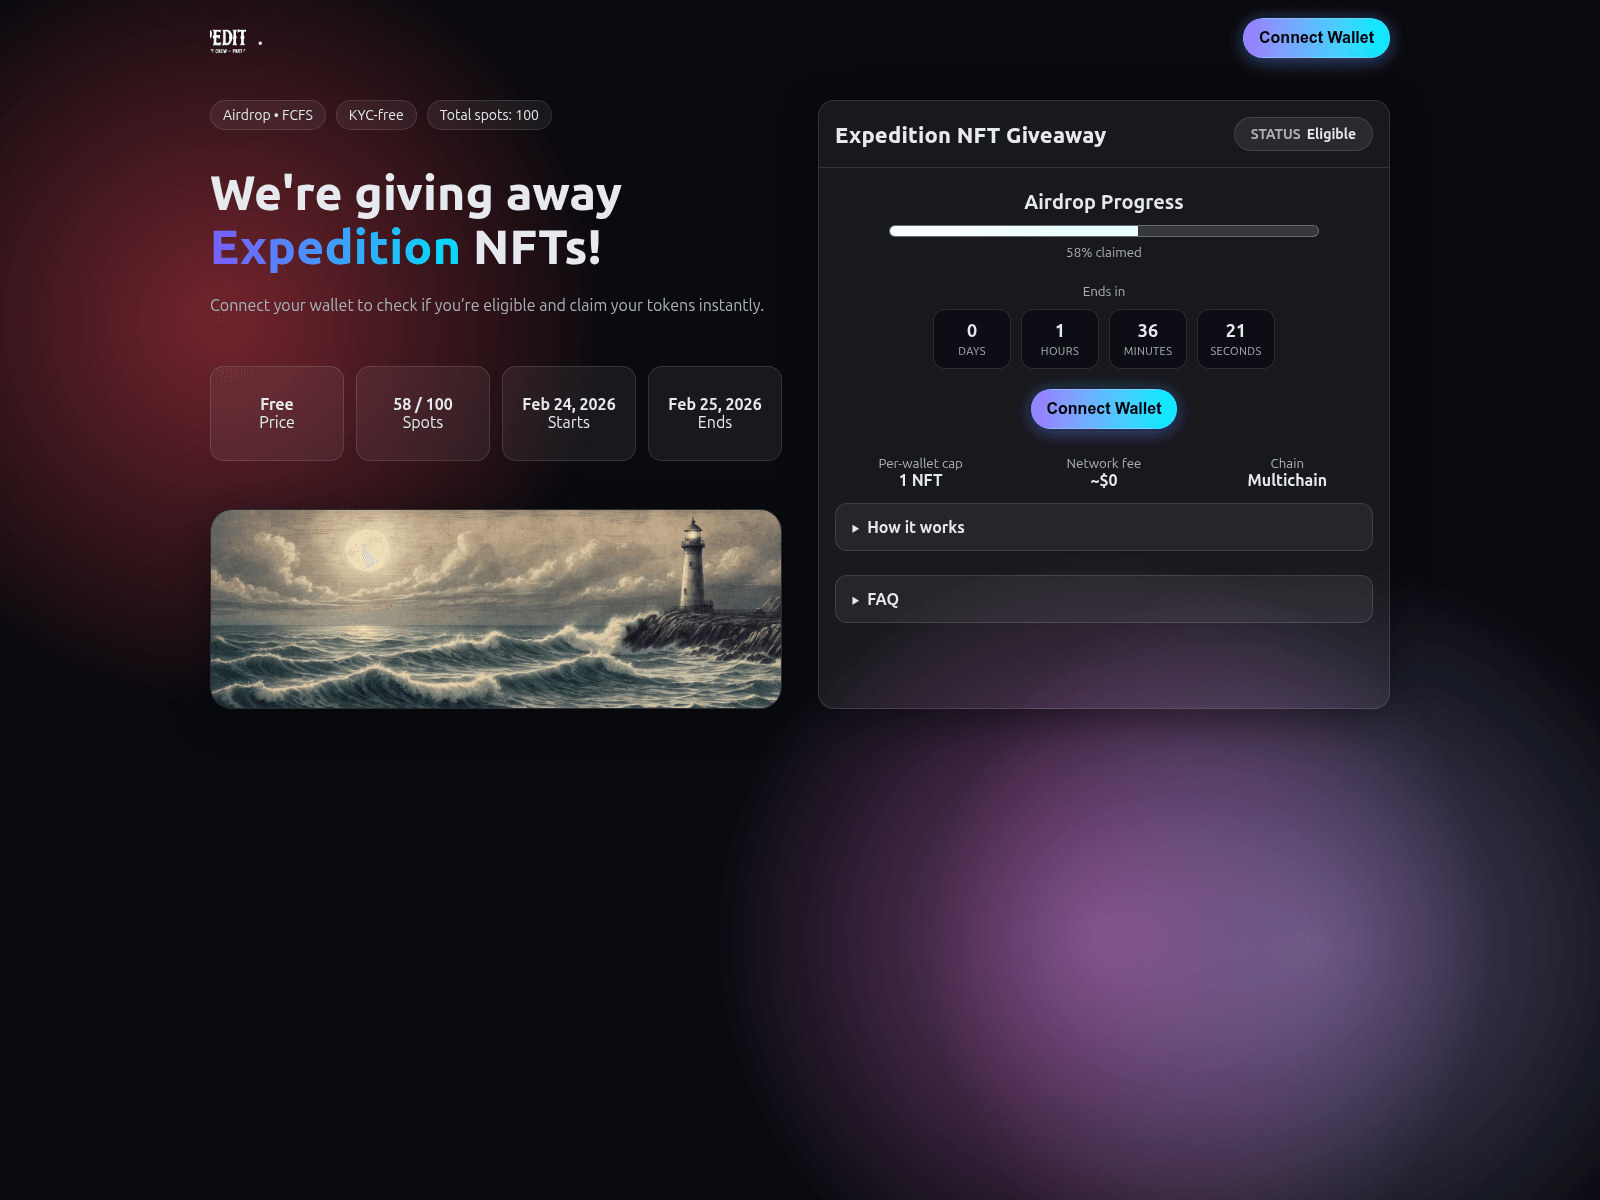Click the Connect Wallet button in the header

tap(1316, 38)
